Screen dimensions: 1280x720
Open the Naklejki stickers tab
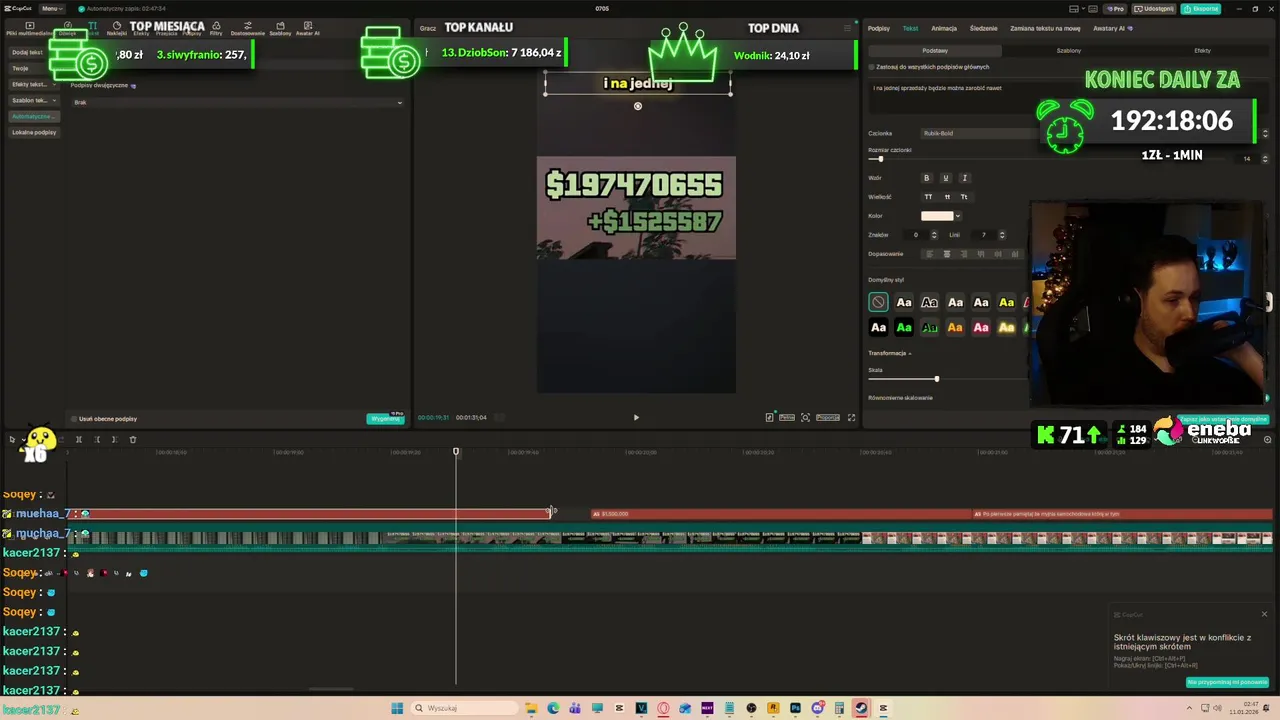[x=117, y=28]
